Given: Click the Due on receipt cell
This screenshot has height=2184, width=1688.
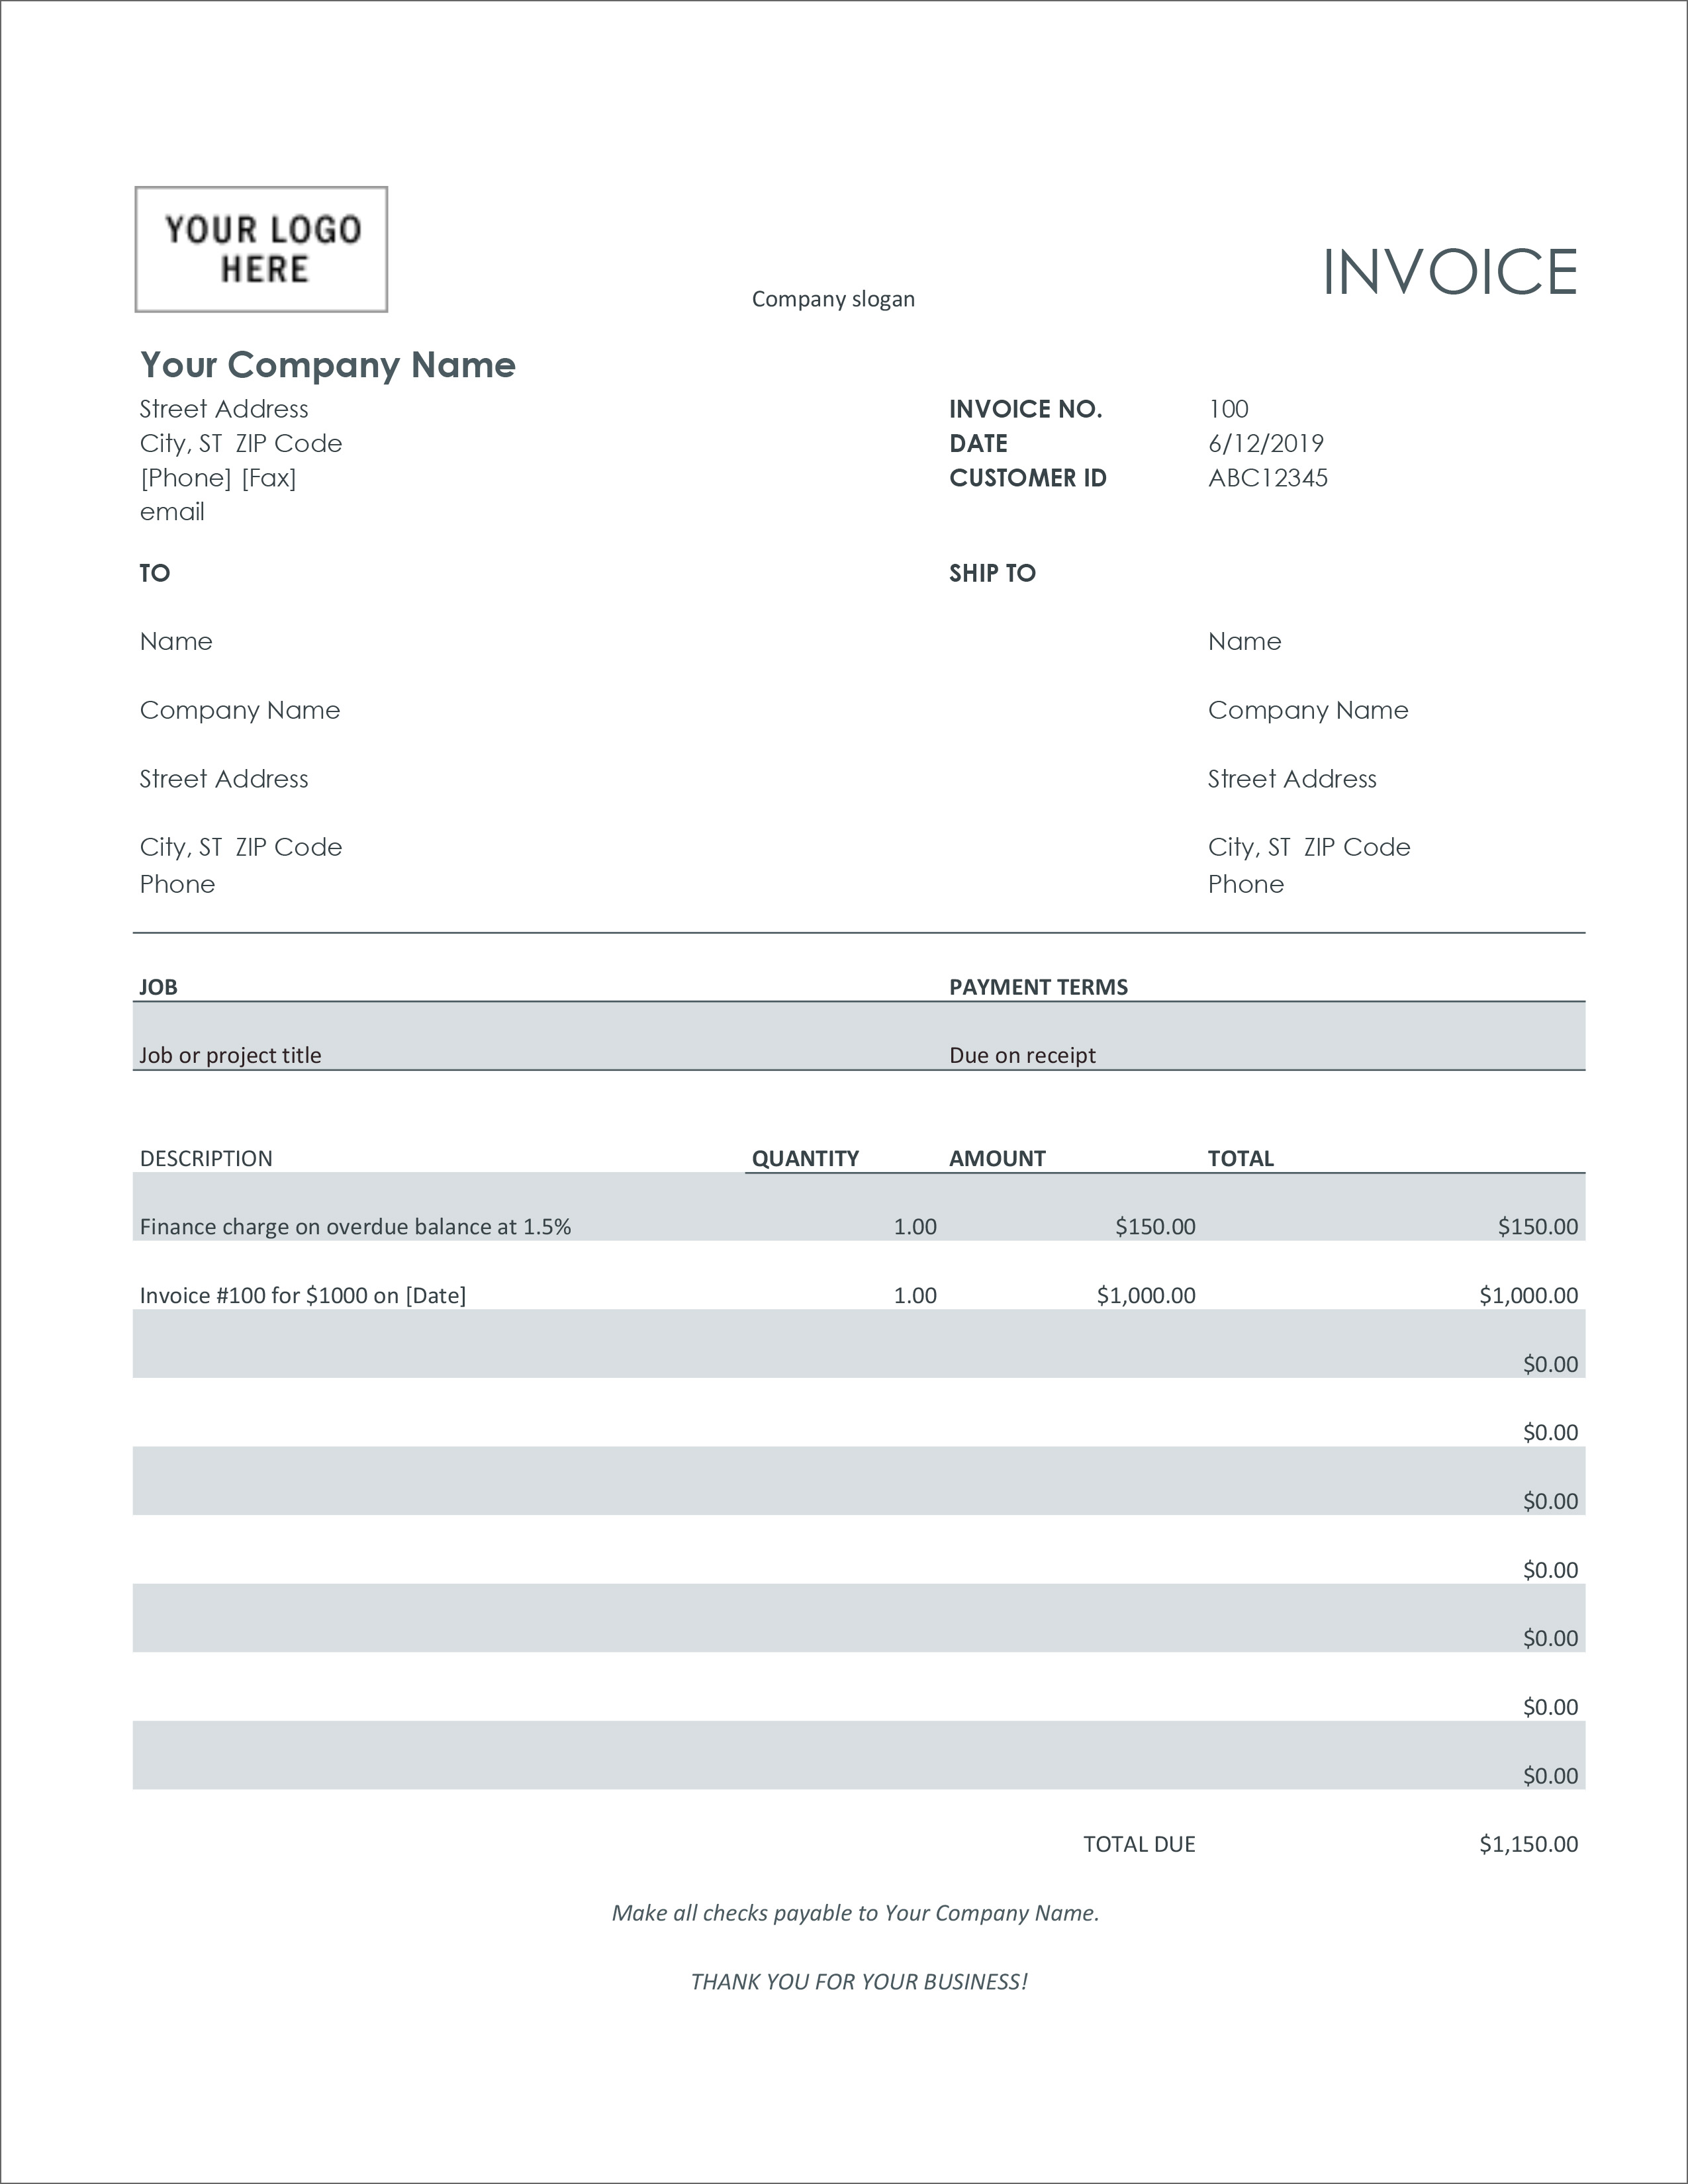Looking at the screenshot, I should 1022,1055.
